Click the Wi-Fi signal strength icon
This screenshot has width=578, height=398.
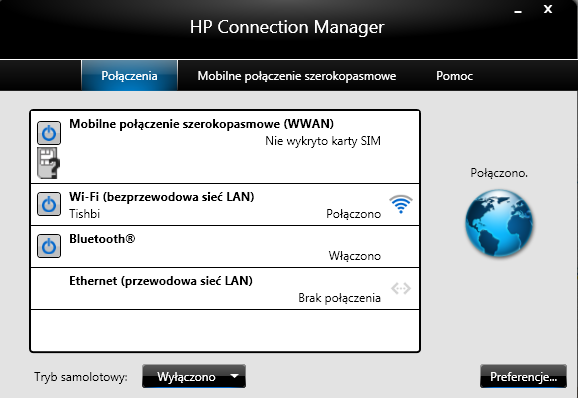401,204
